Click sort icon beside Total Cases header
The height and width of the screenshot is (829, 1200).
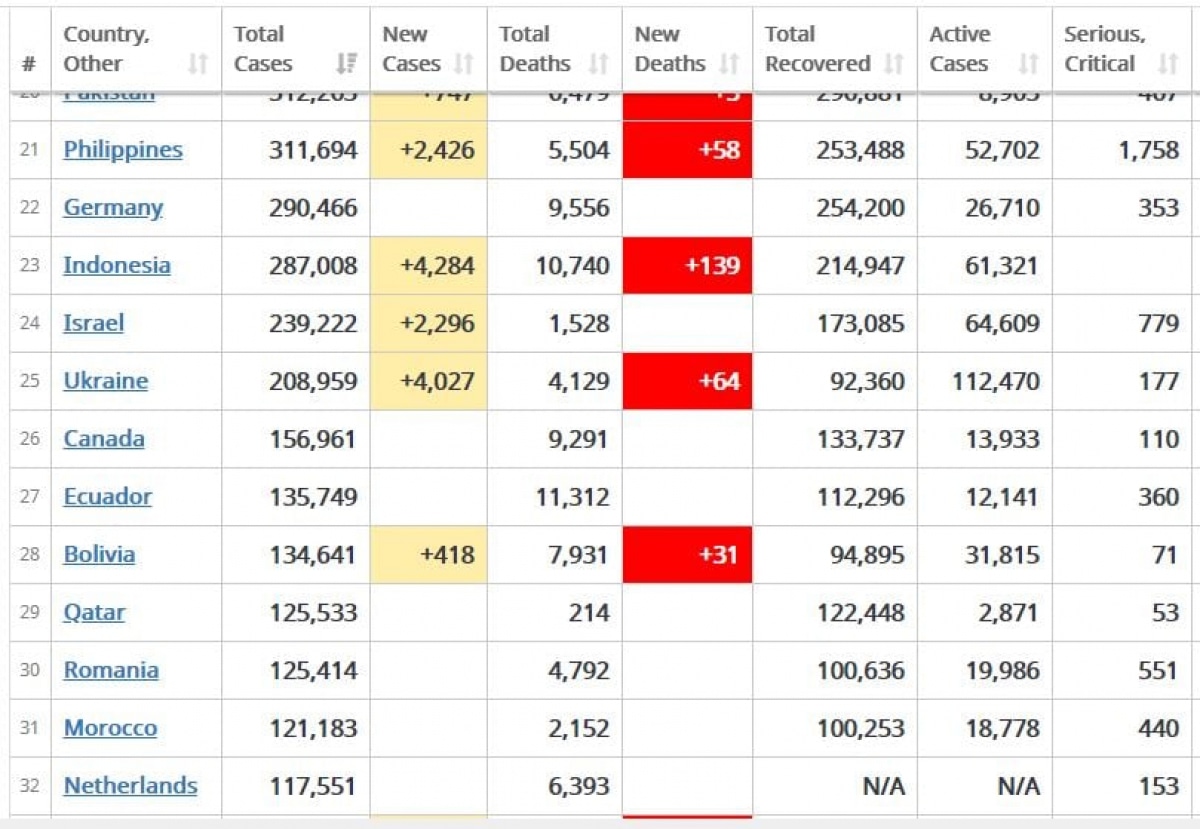(346, 64)
